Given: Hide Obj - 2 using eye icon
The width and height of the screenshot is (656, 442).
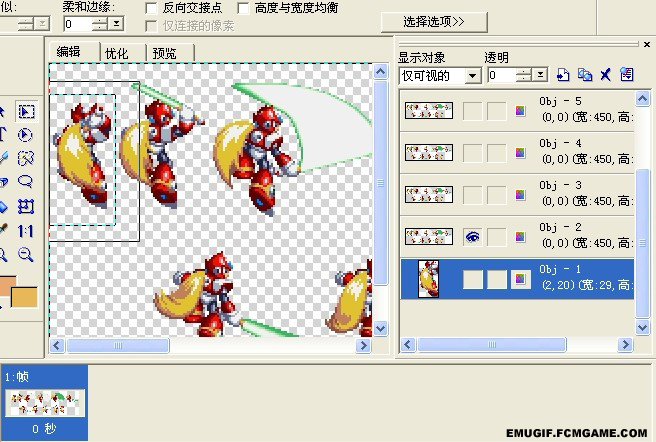Looking at the screenshot, I should pyautogui.click(x=473, y=237).
